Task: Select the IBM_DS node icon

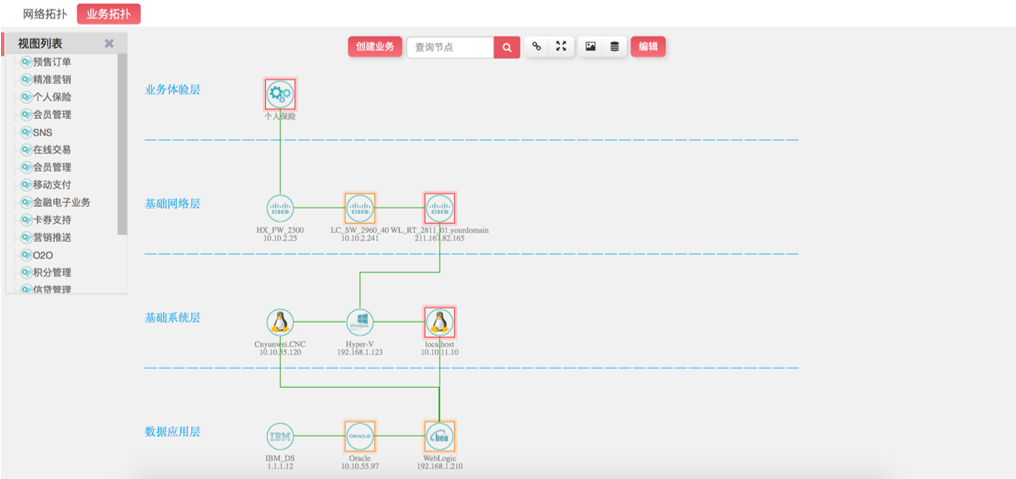Action: tap(280, 436)
